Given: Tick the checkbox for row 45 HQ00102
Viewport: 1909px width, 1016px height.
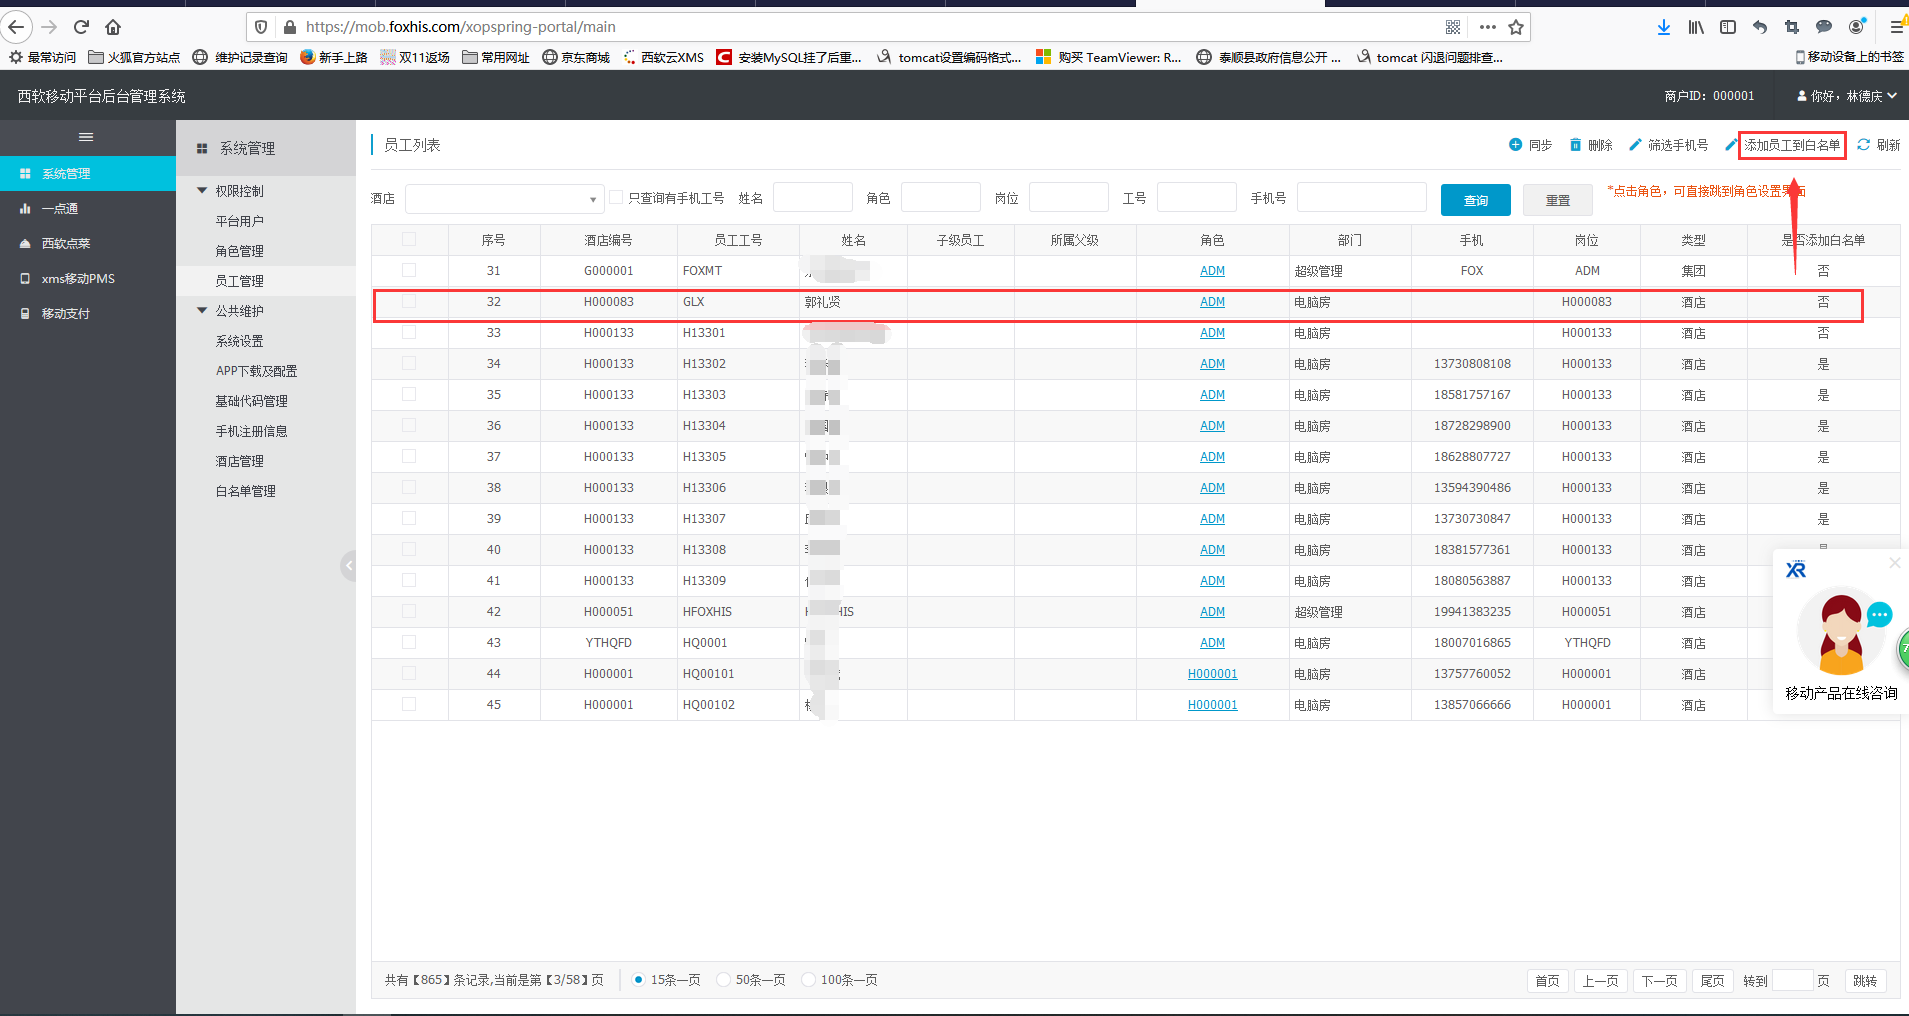Looking at the screenshot, I should click(x=409, y=704).
